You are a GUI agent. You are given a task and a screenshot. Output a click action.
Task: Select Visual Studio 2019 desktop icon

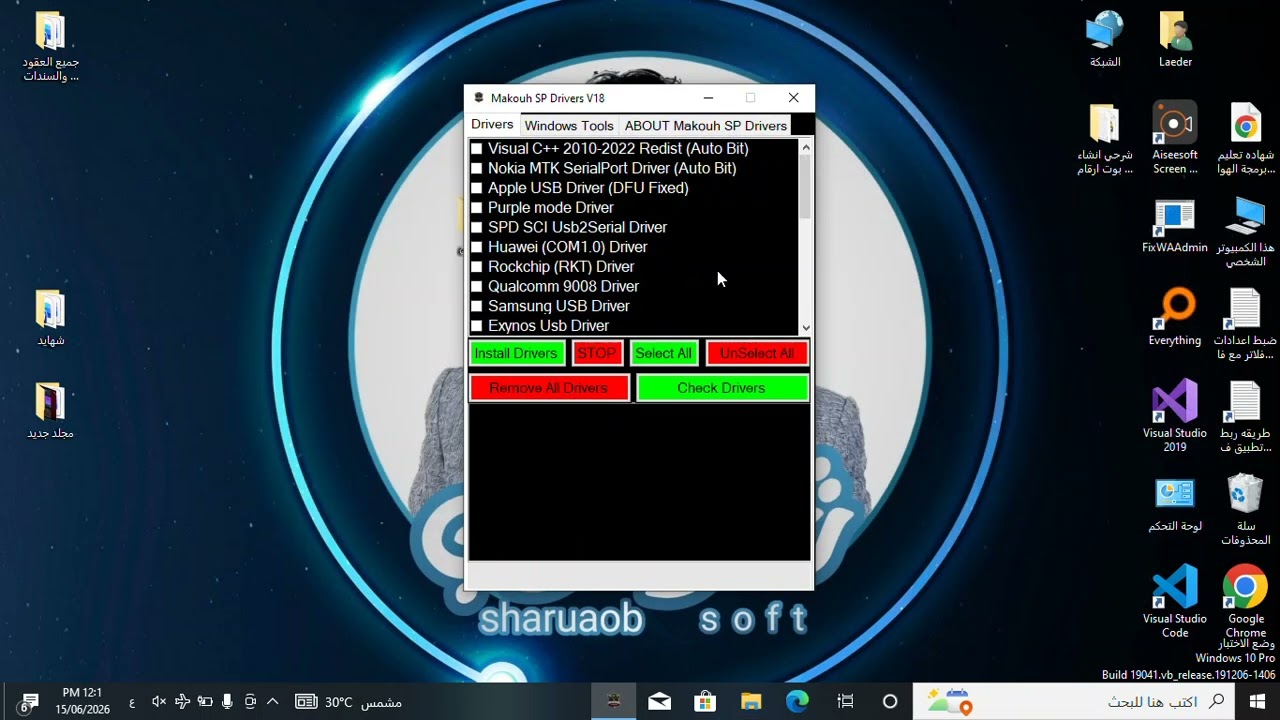coord(1175,415)
